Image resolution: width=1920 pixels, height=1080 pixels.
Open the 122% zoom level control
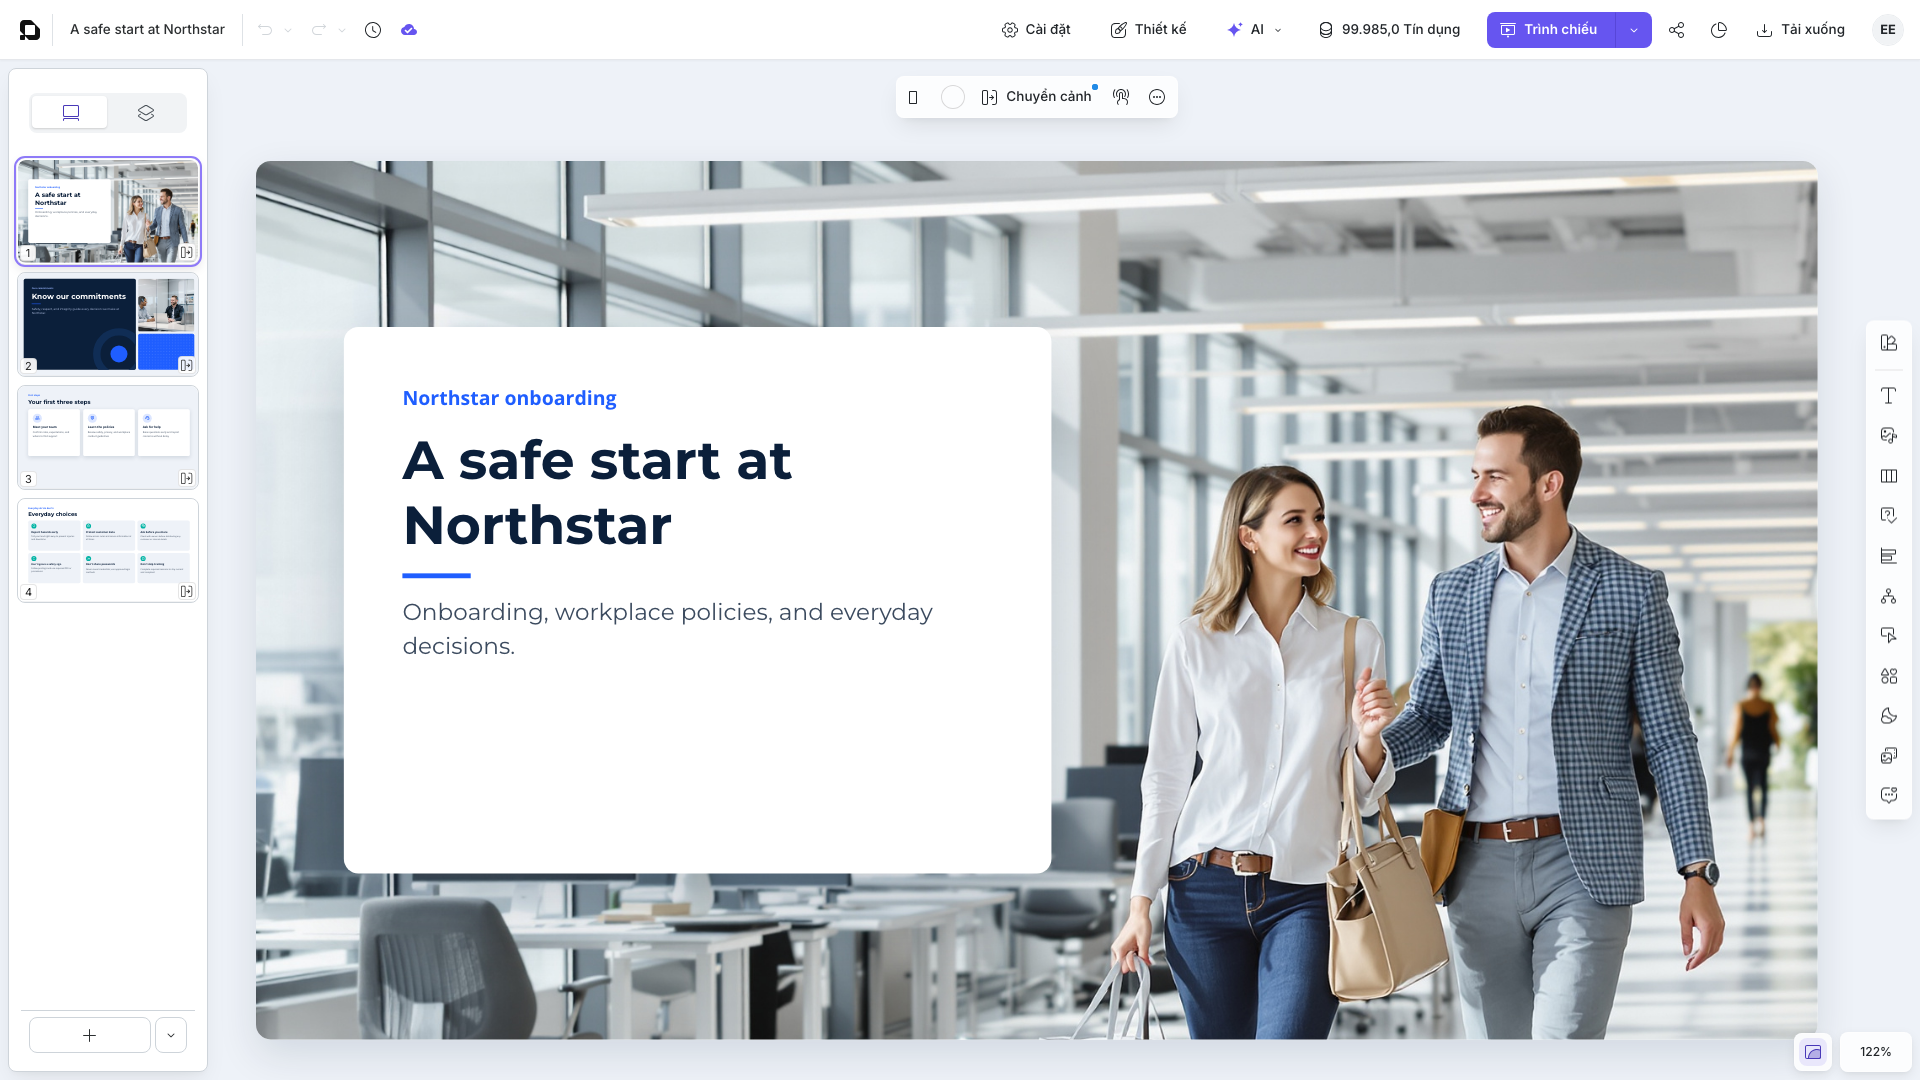(1875, 1052)
